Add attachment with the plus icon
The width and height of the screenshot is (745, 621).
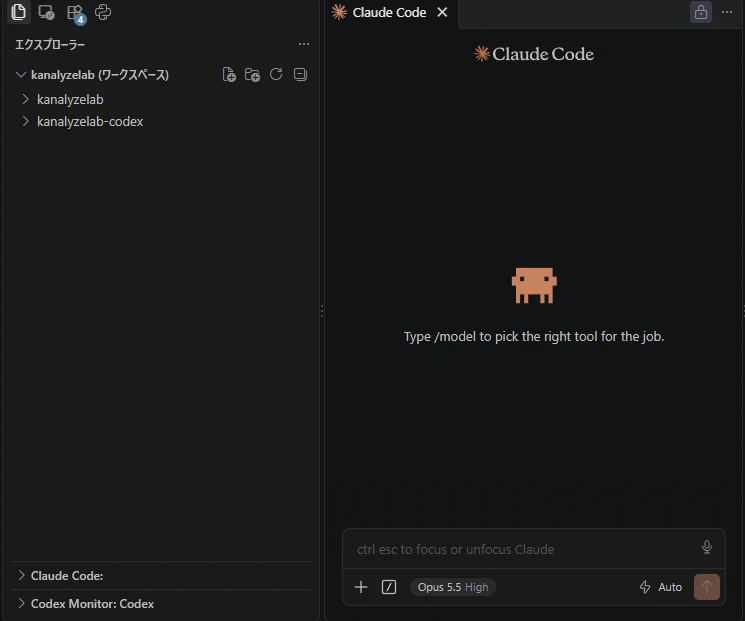click(x=361, y=587)
